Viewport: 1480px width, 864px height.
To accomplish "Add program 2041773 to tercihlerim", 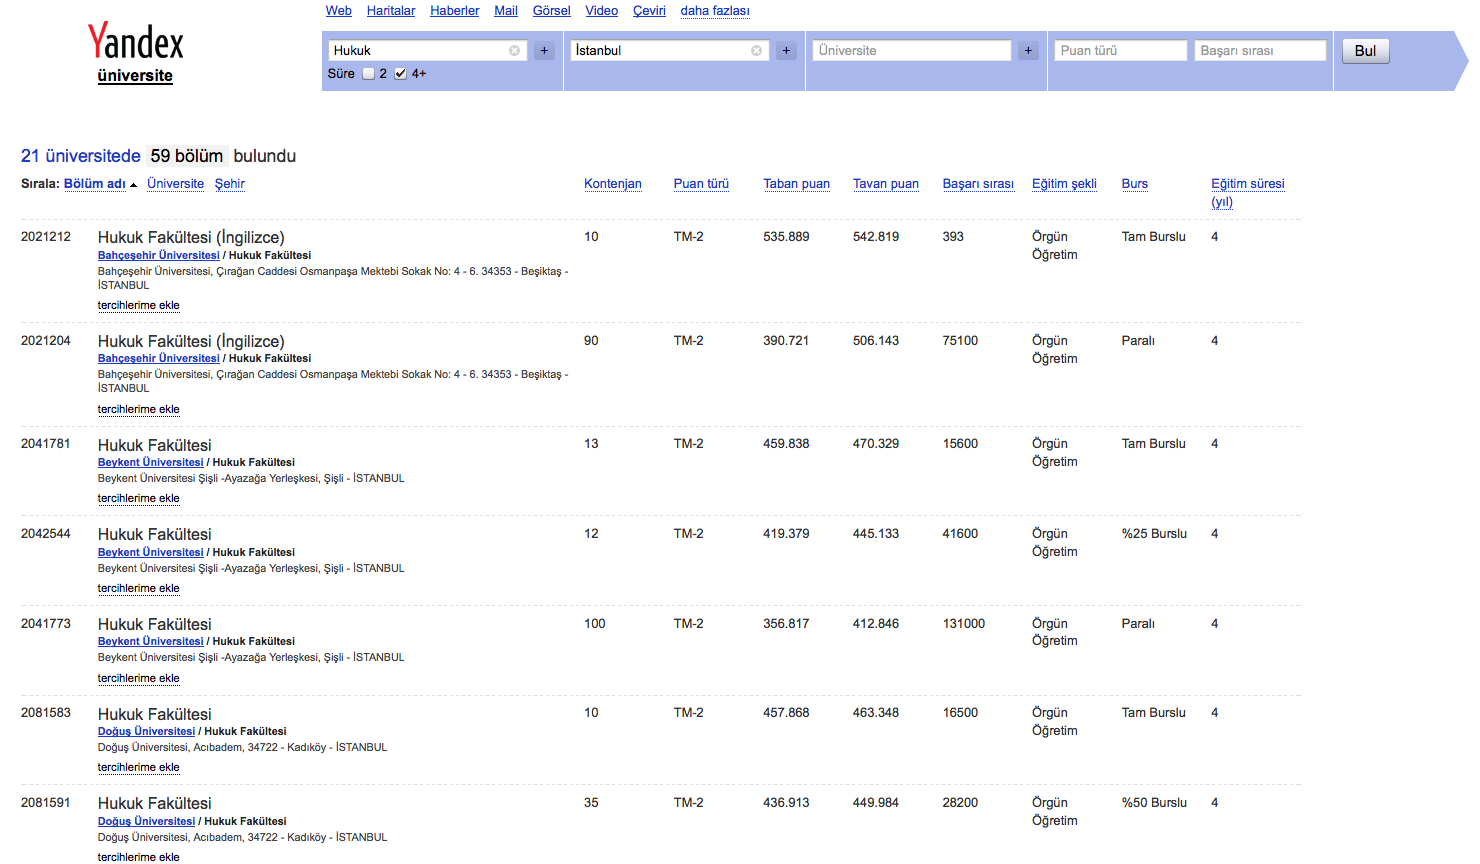I will (x=139, y=678).
